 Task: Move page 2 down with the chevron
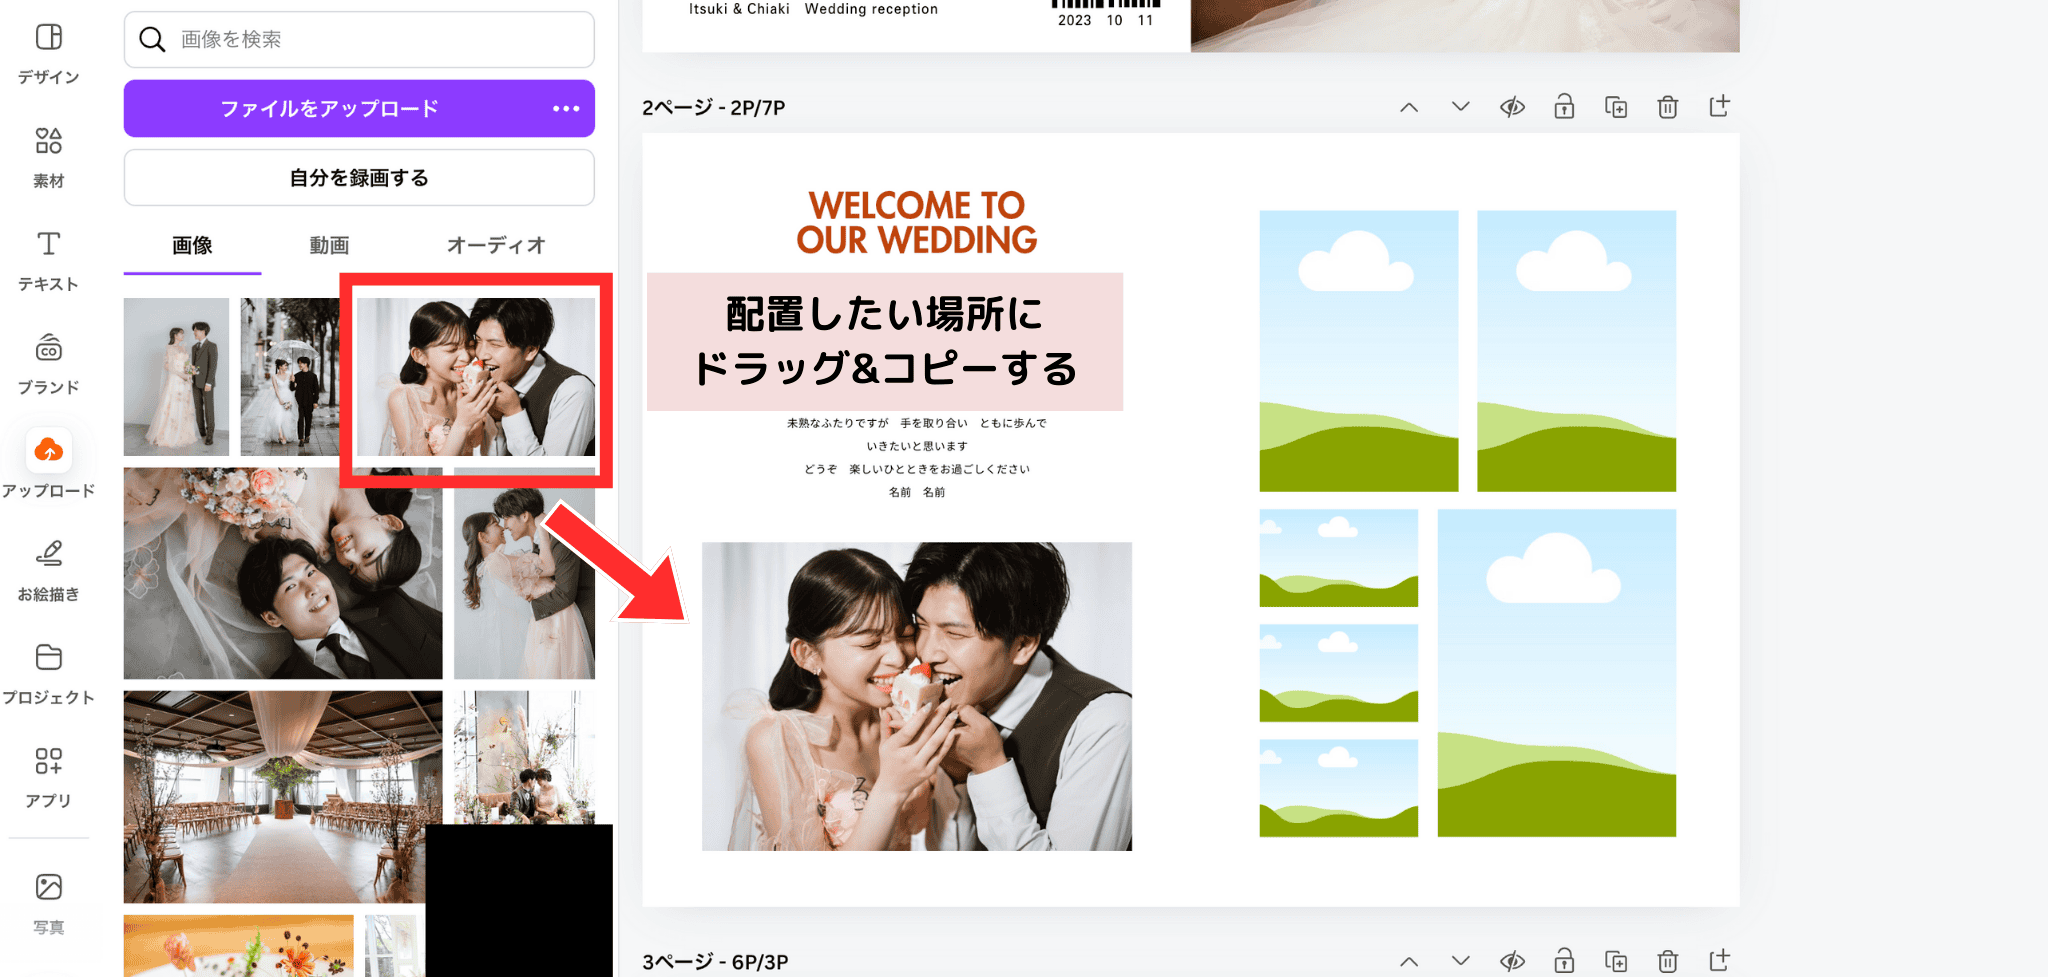1460,107
